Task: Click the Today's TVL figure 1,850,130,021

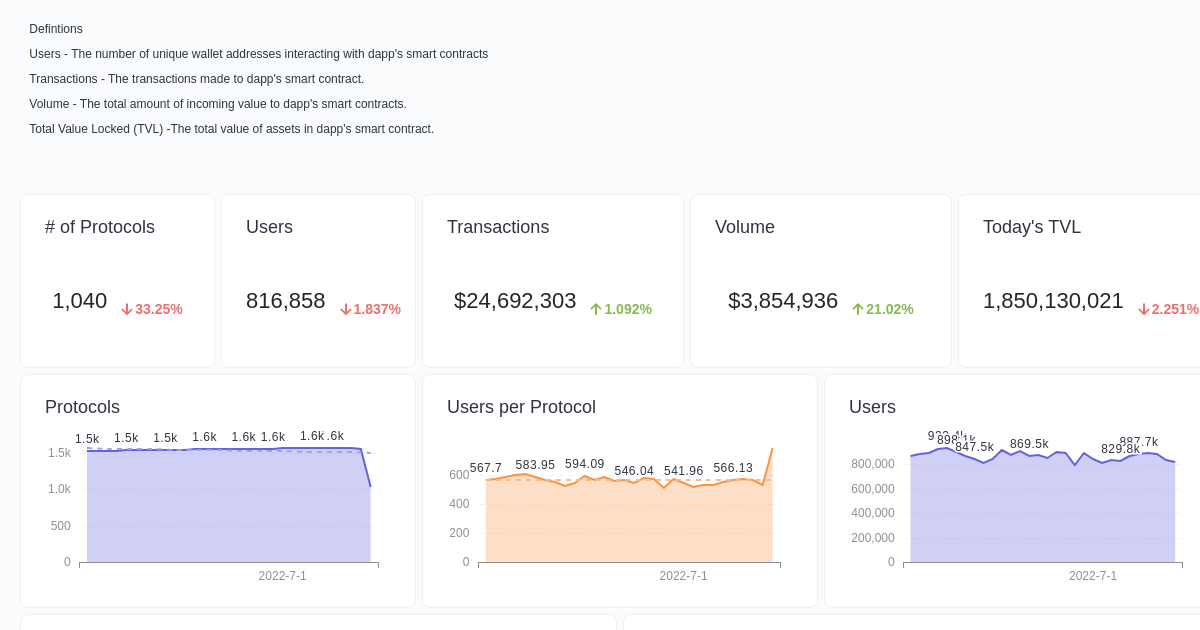Action: [x=1053, y=301]
